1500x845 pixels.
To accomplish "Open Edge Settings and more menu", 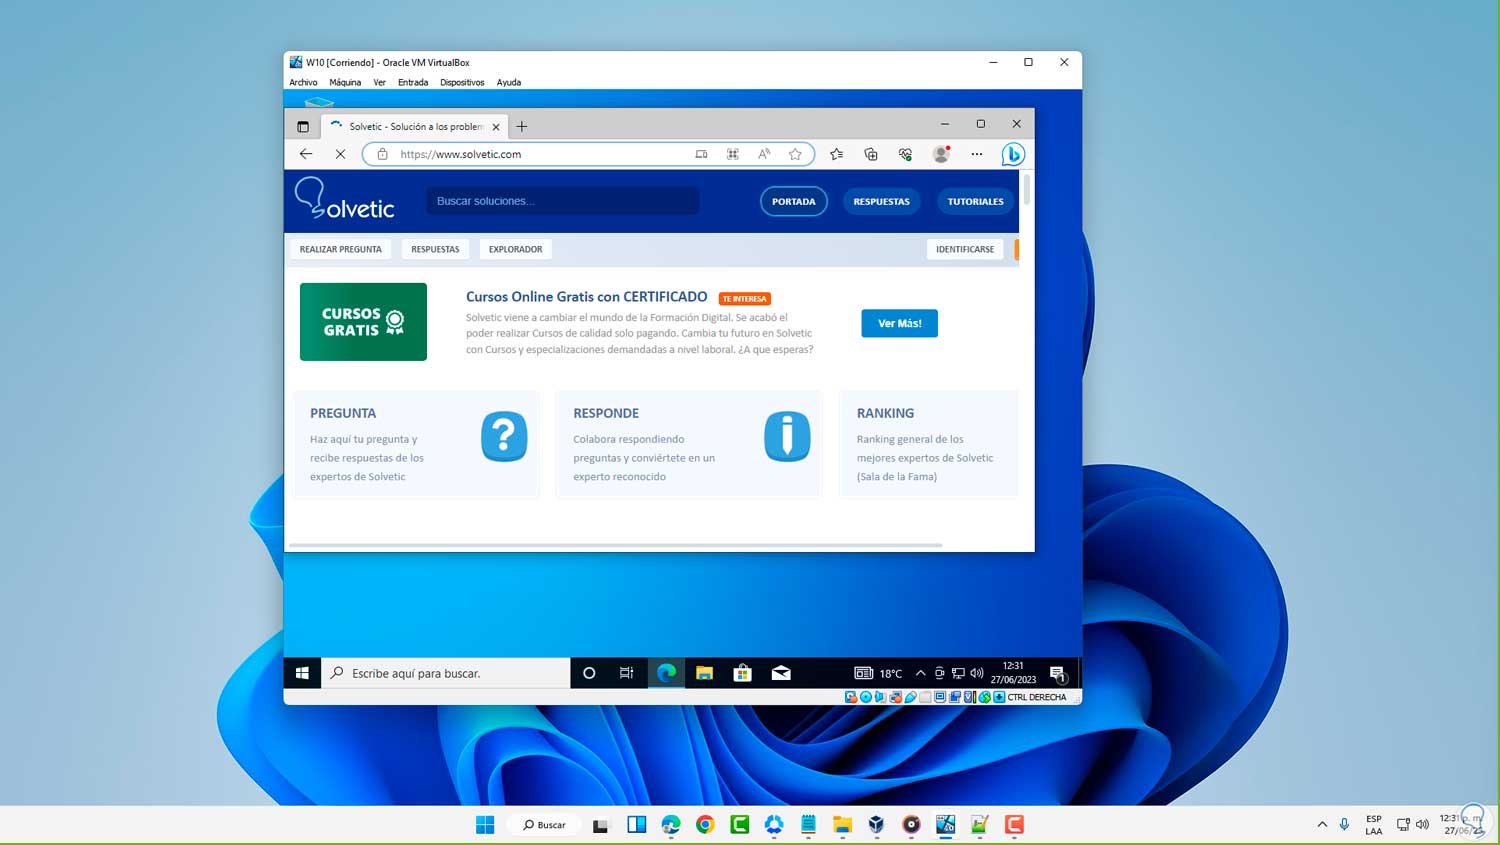I will [x=977, y=154].
